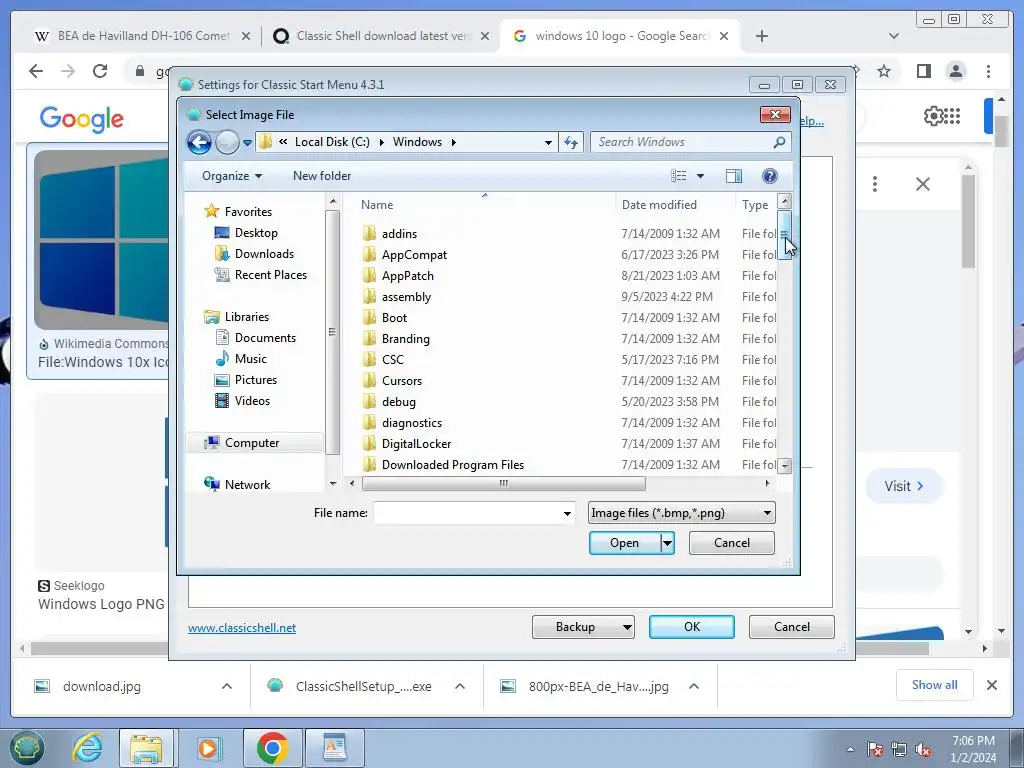The width and height of the screenshot is (1024, 768).
Task: Select the Boot folder
Action: coord(394,317)
